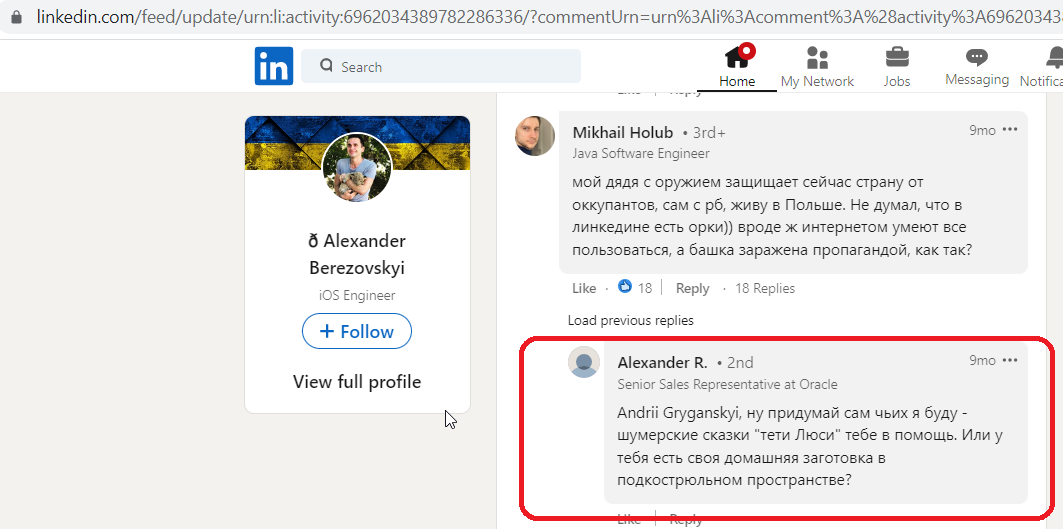Follow Alexander Berezovskyi

pyautogui.click(x=357, y=331)
